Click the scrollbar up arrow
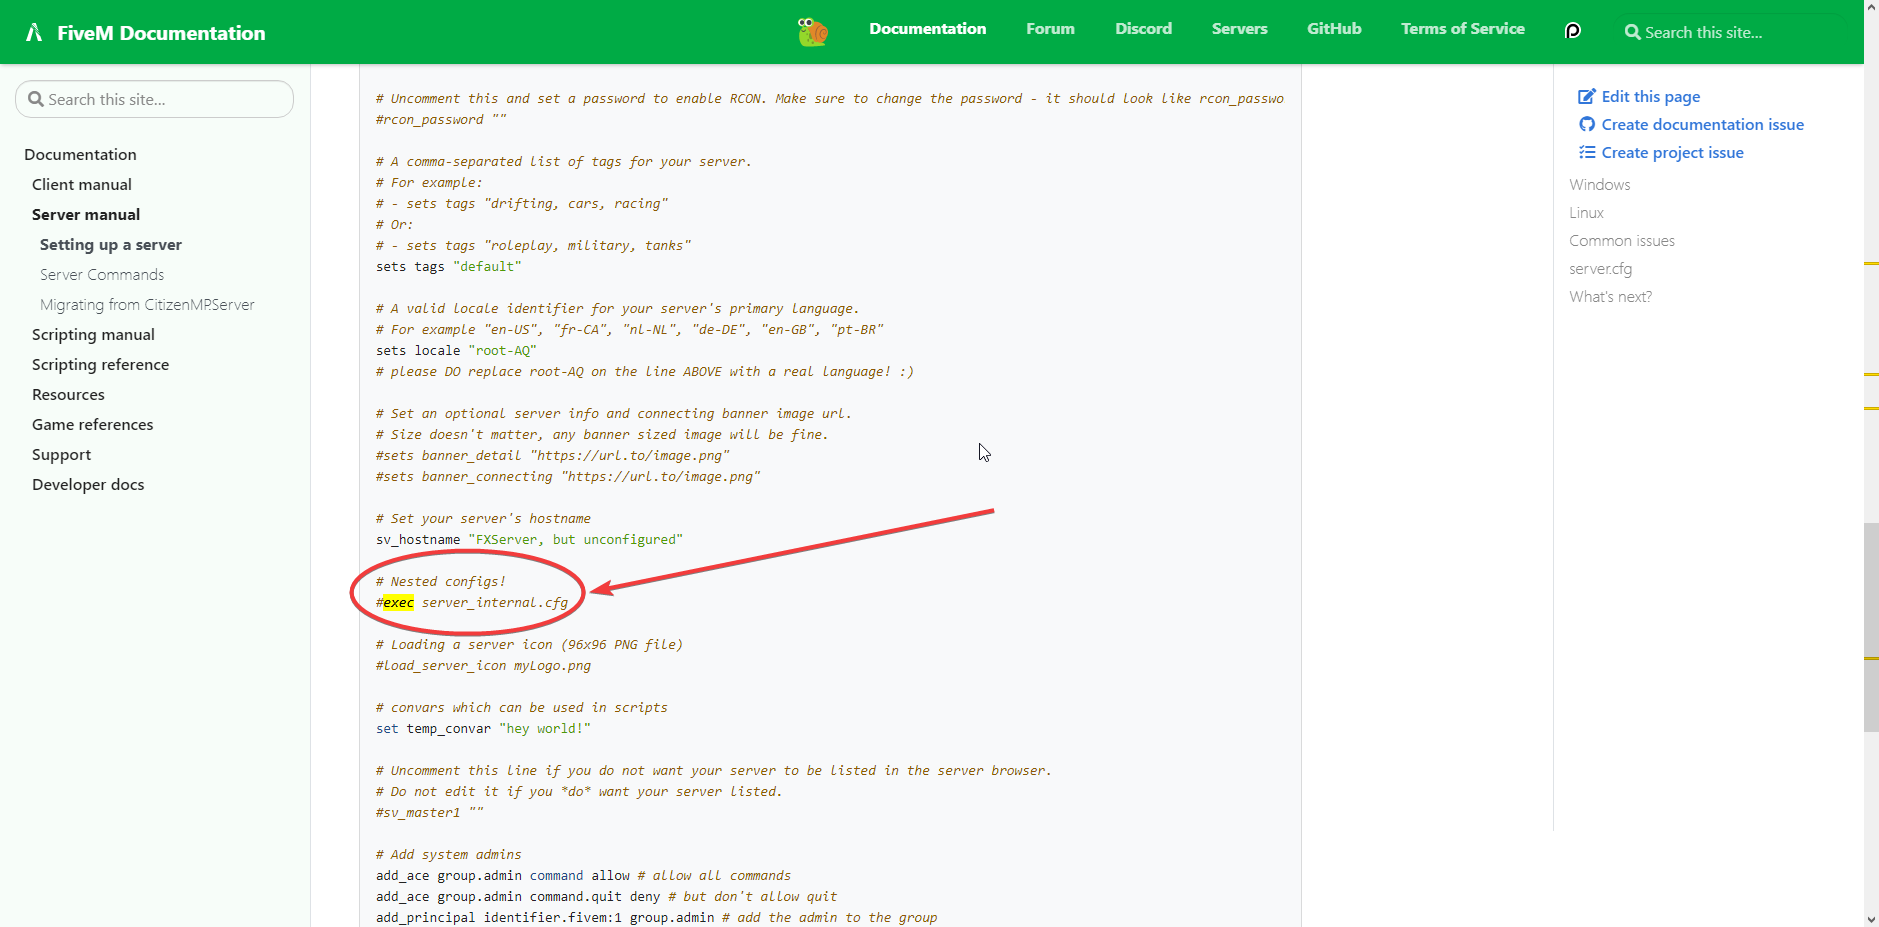The height and width of the screenshot is (927, 1879). coord(1871,8)
